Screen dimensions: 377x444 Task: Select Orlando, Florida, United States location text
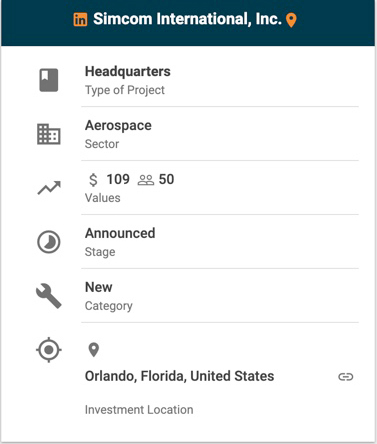tap(179, 376)
